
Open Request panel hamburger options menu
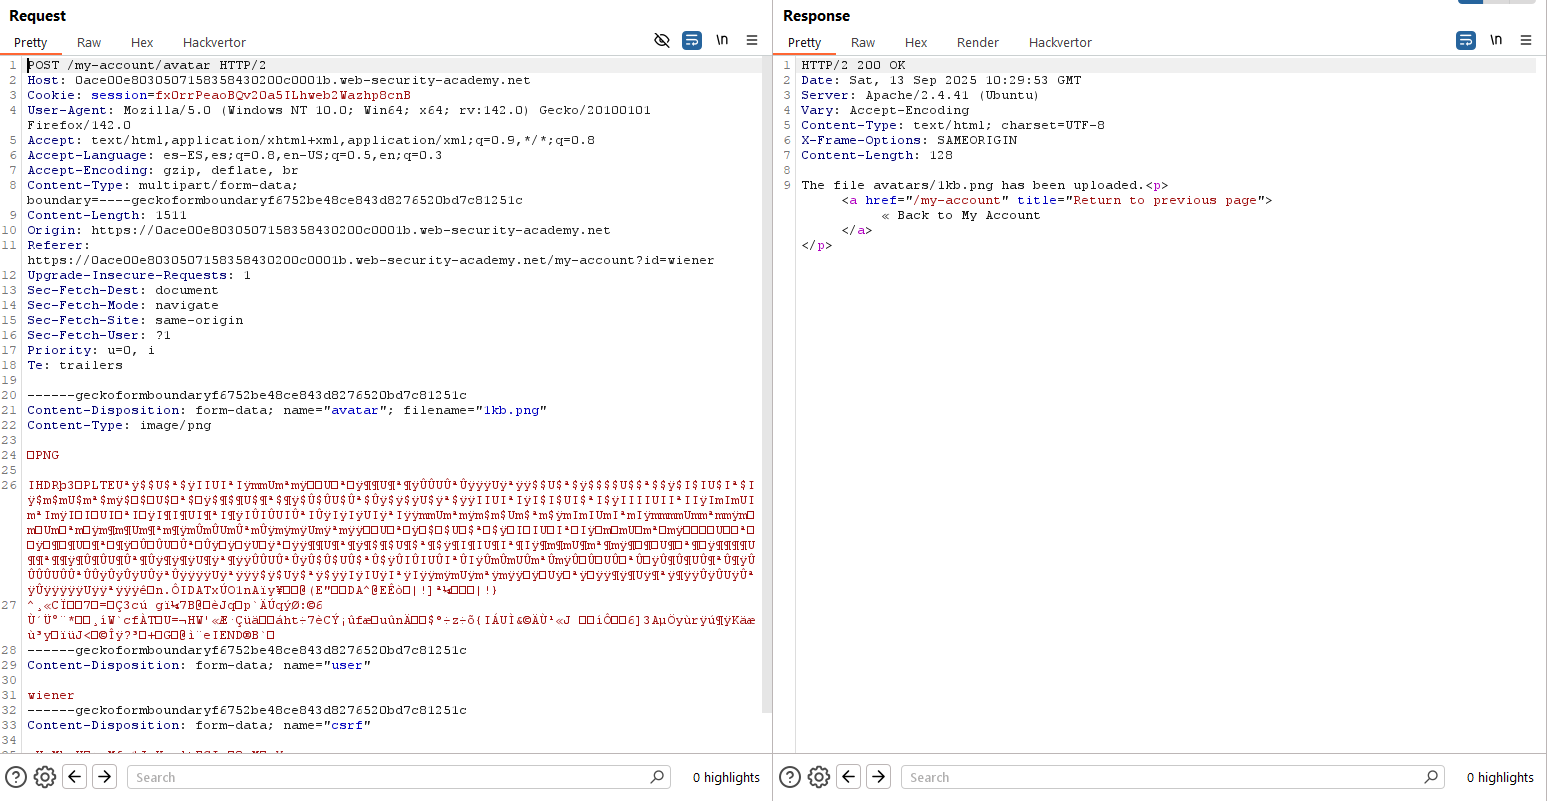(x=752, y=41)
